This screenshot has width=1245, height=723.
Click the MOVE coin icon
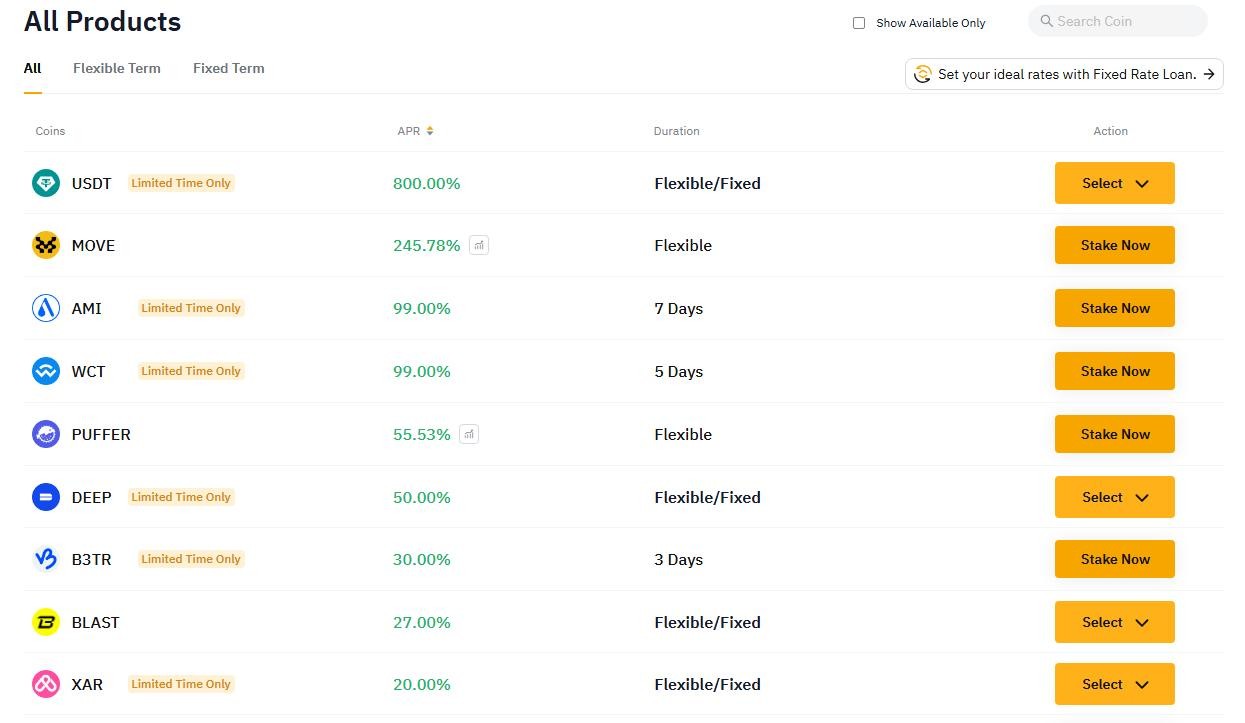pos(46,245)
